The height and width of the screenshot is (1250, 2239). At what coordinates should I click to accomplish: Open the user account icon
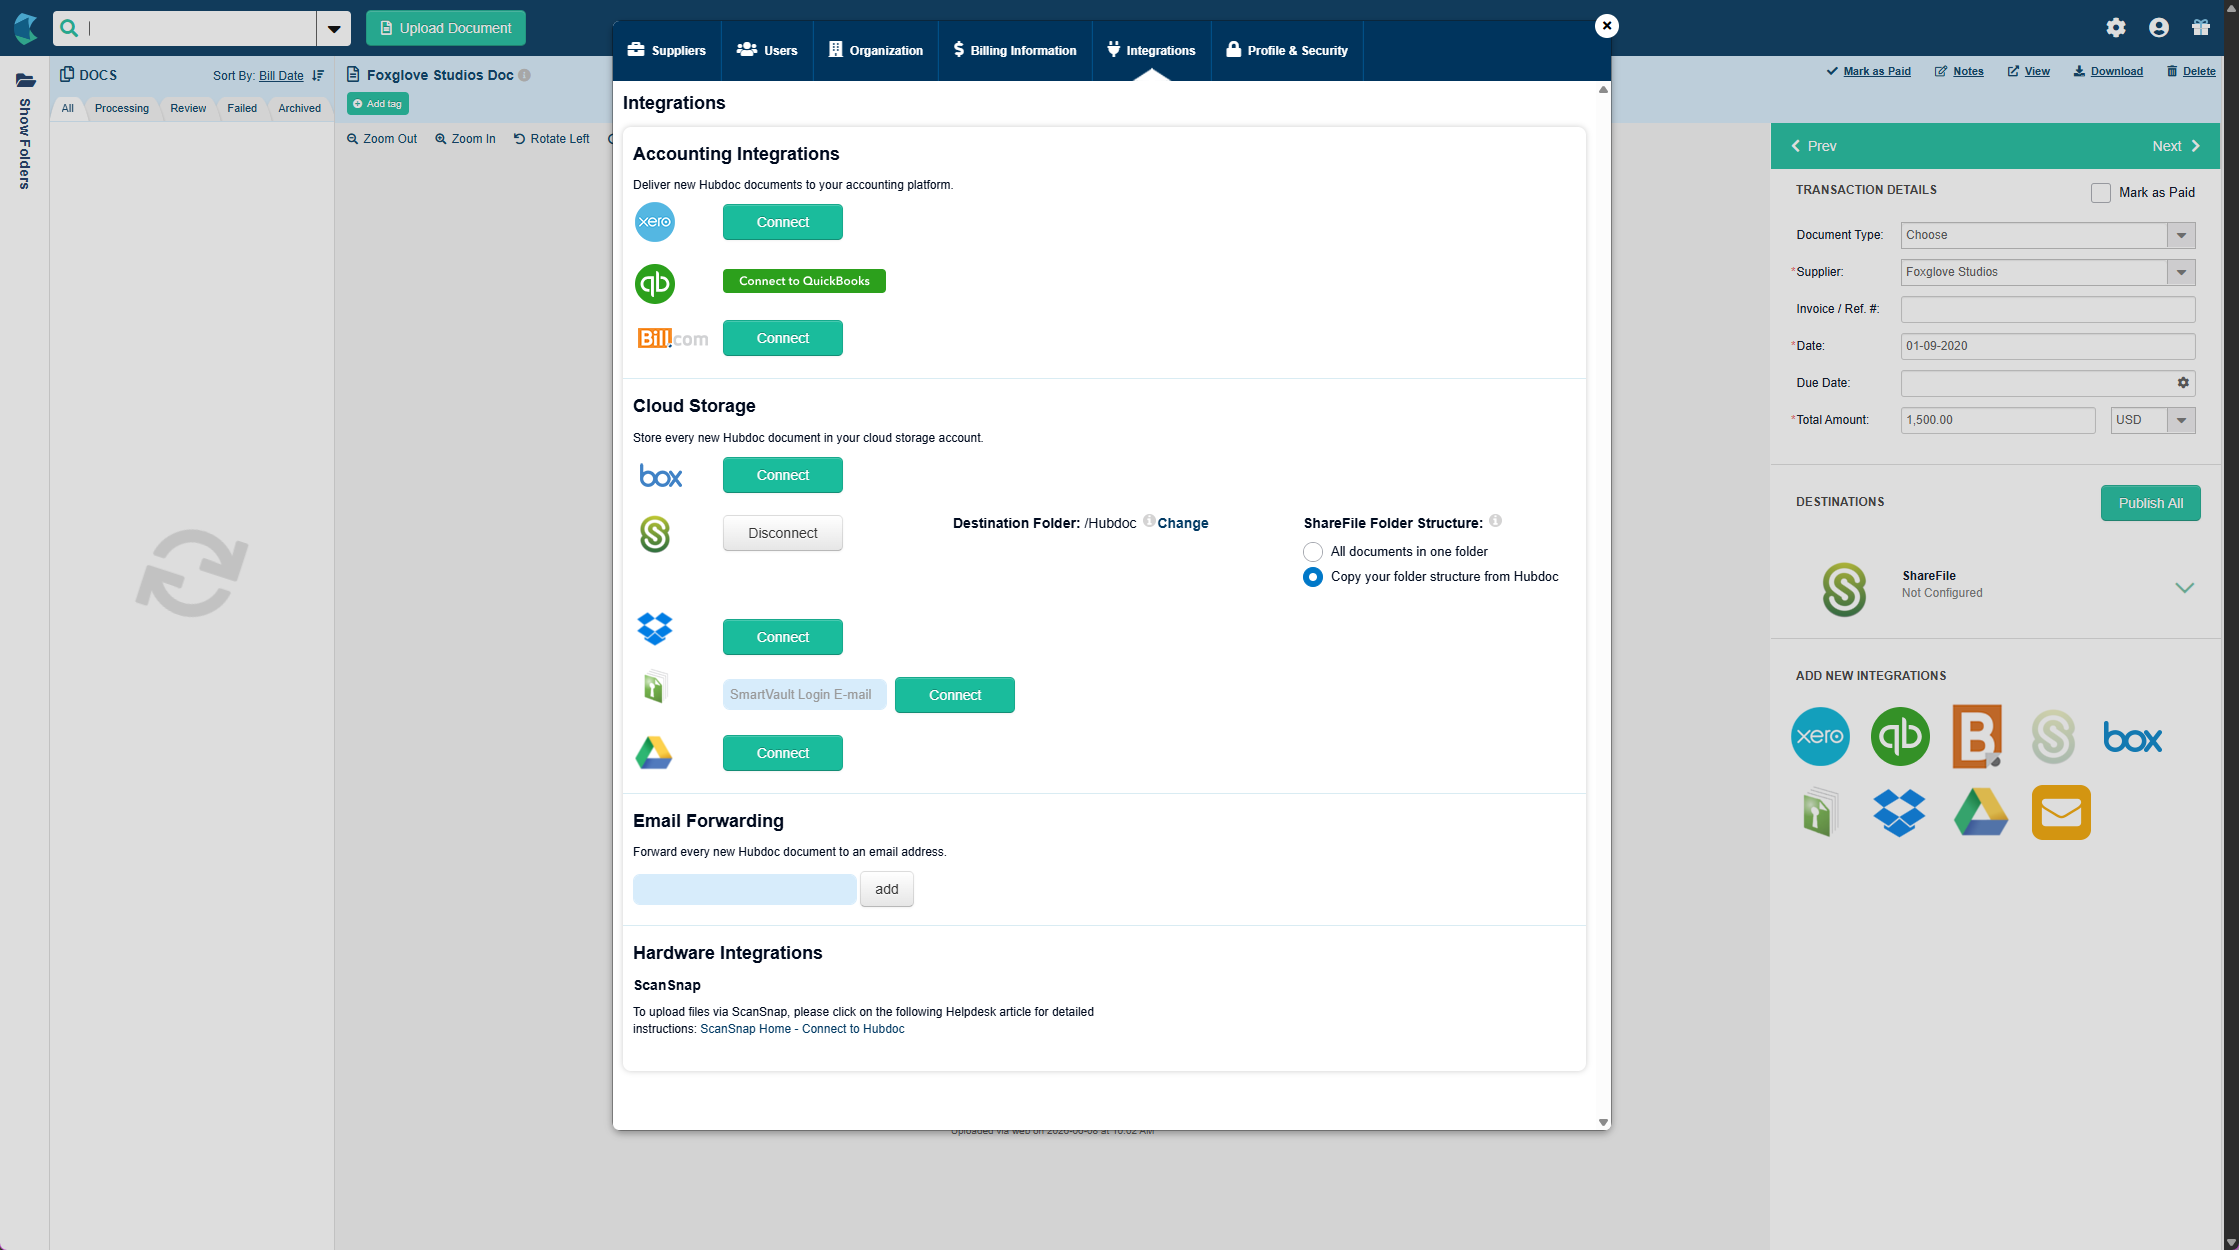(2159, 28)
